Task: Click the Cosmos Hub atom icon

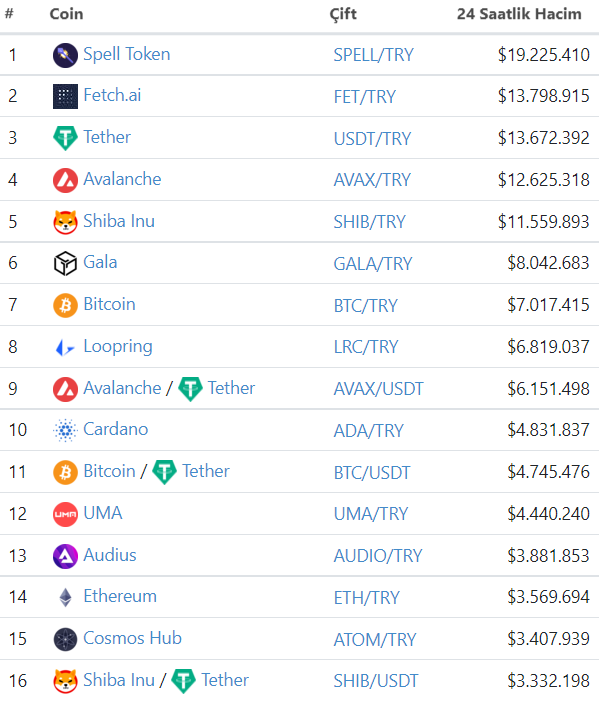Action: point(65,639)
